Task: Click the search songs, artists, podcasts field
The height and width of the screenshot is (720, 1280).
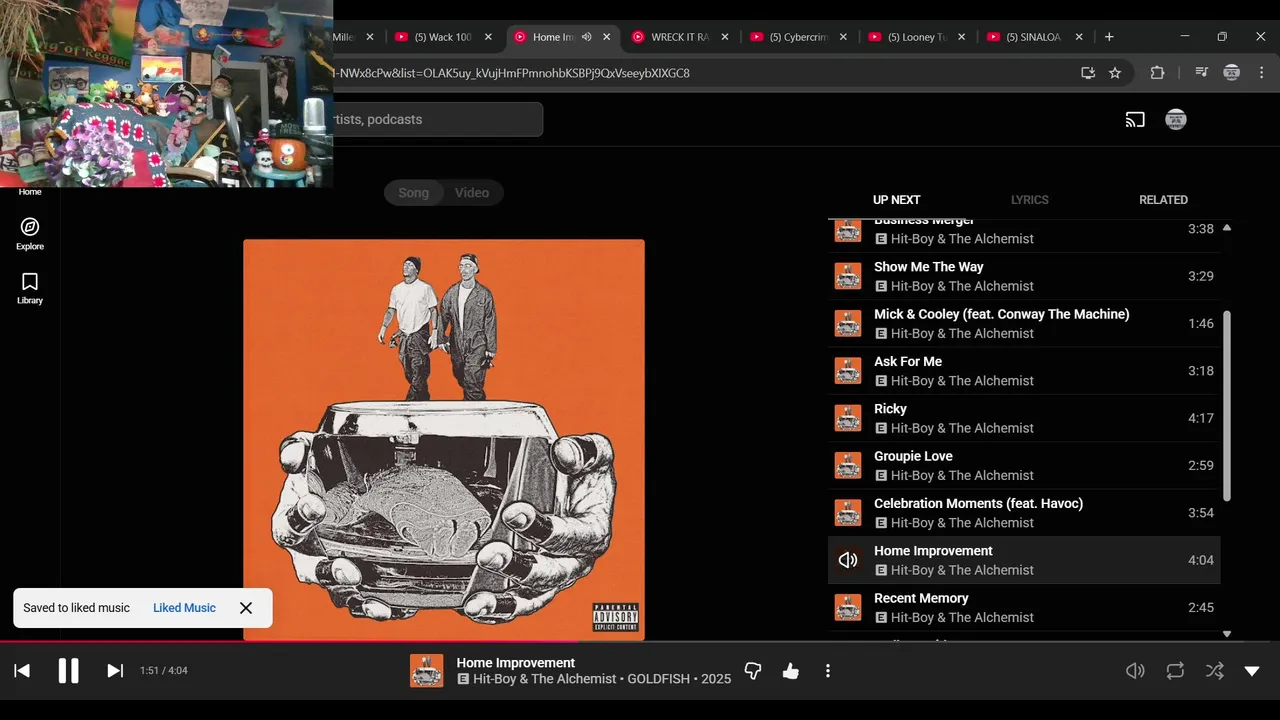Action: pyautogui.click(x=437, y=119)
